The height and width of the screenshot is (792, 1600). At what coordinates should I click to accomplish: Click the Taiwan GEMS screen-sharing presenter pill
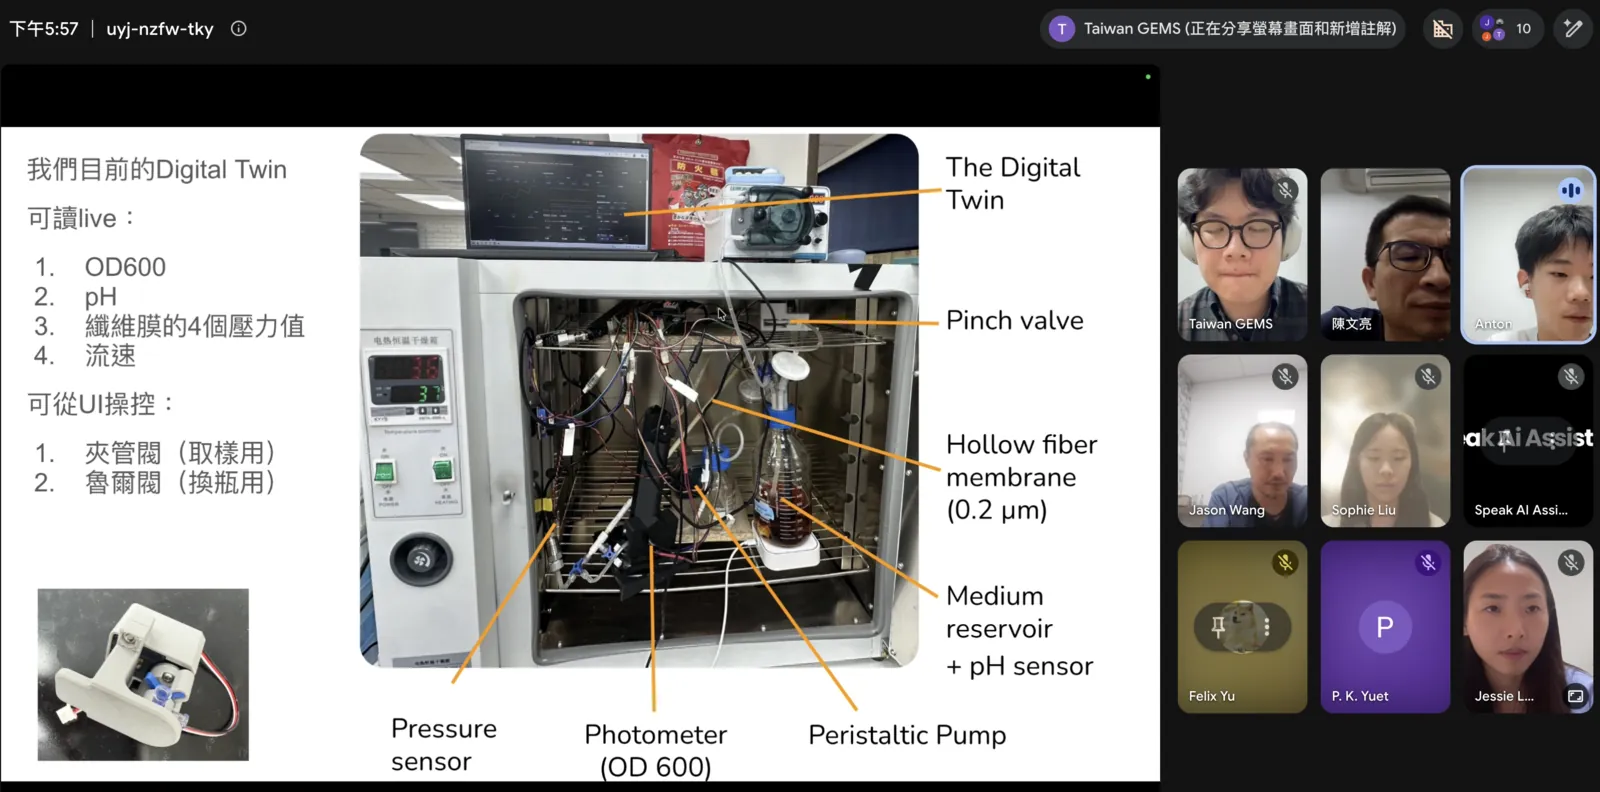pos(1223,29)
